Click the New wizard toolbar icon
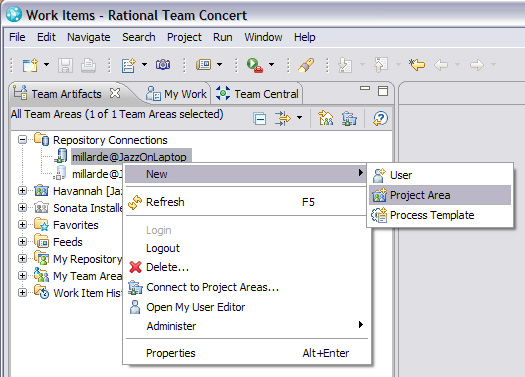Image resolution: width=525 pixels, height=377 pixels. tap(30, 65)
